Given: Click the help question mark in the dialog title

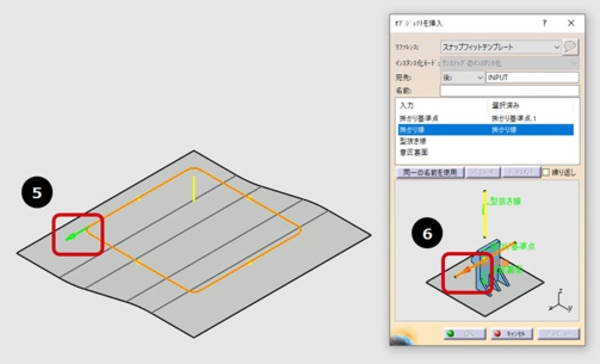Looking at the screenshot, I should [545, 23].
